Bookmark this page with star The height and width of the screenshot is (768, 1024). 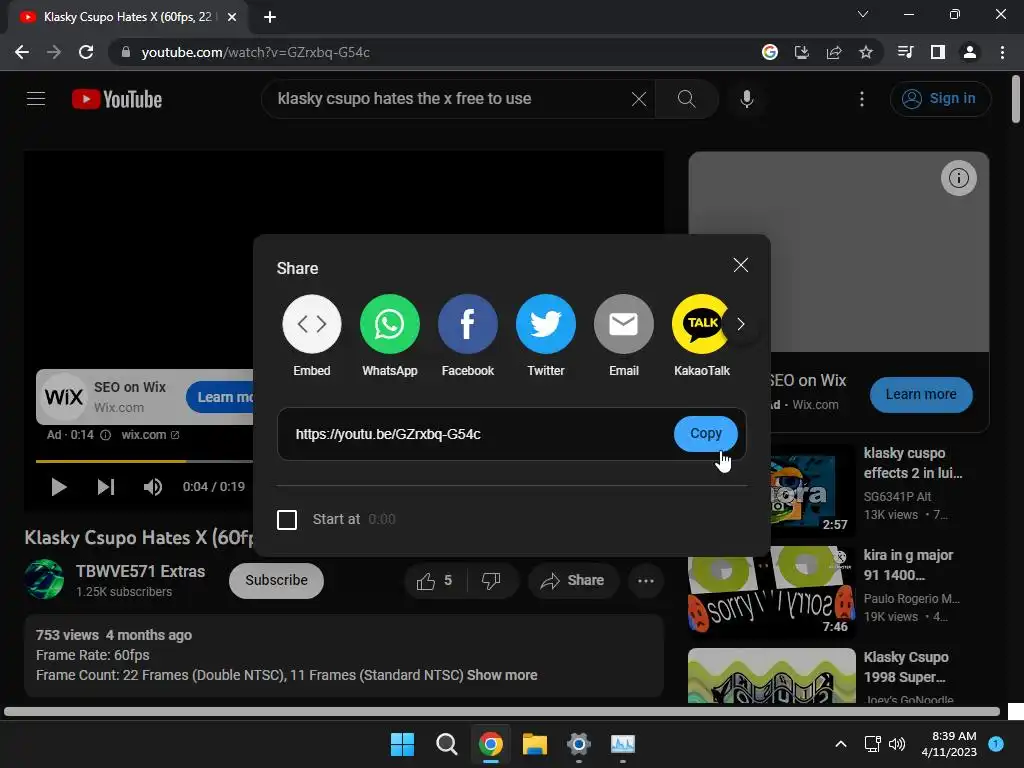coord(865,52)
